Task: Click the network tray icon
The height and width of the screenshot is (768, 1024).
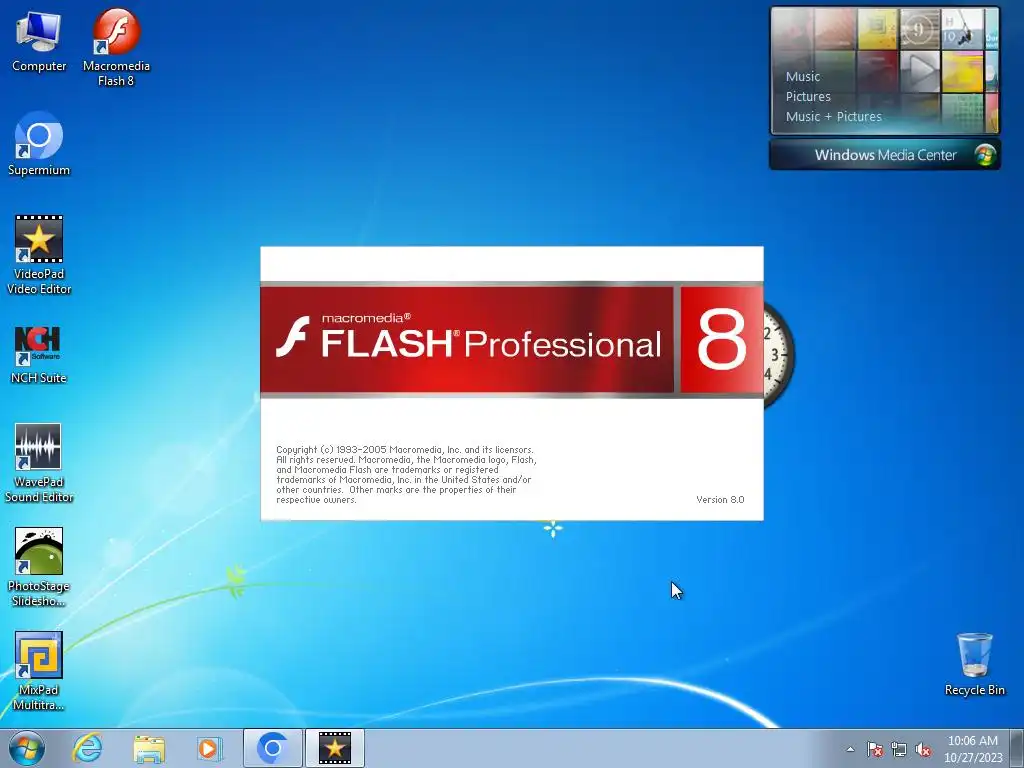Action: point(899,749)
